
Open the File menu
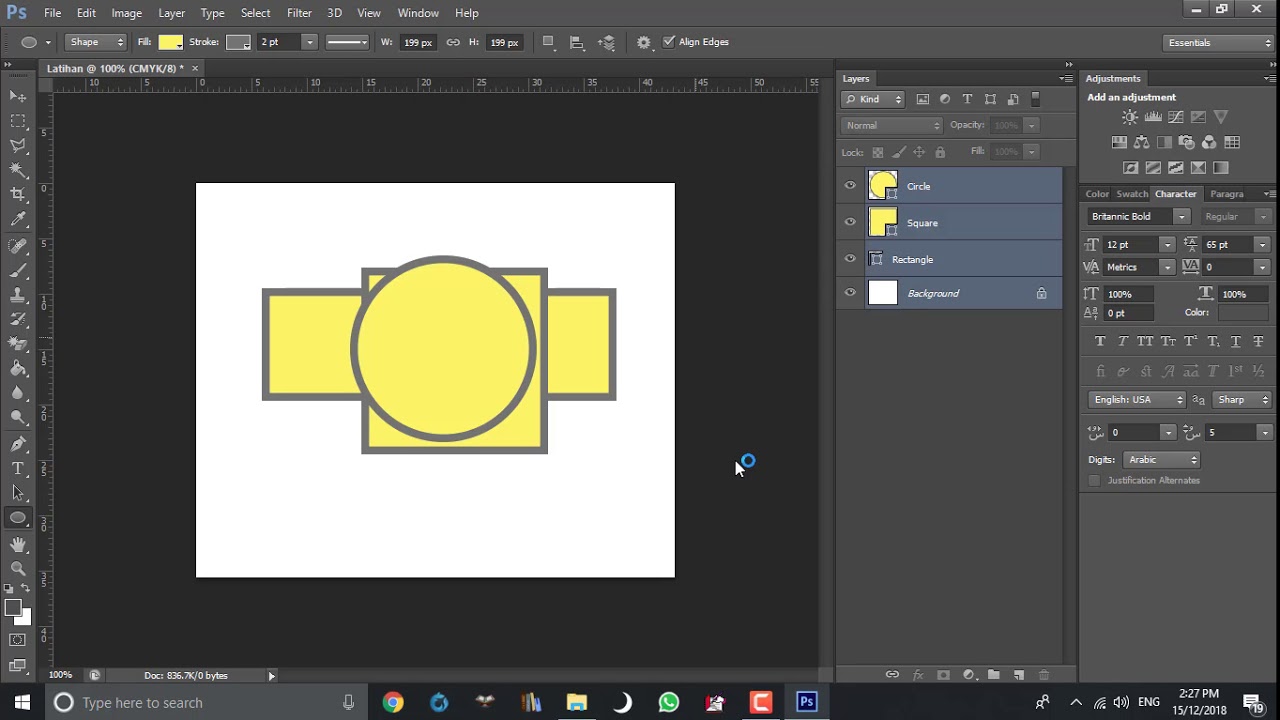52,13
